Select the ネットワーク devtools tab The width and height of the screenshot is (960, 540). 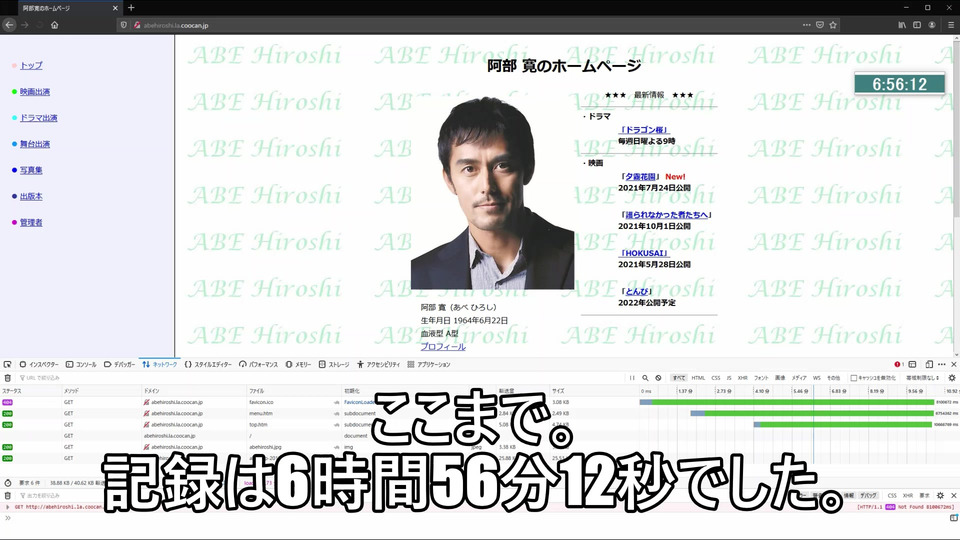(x=160, y=364)
